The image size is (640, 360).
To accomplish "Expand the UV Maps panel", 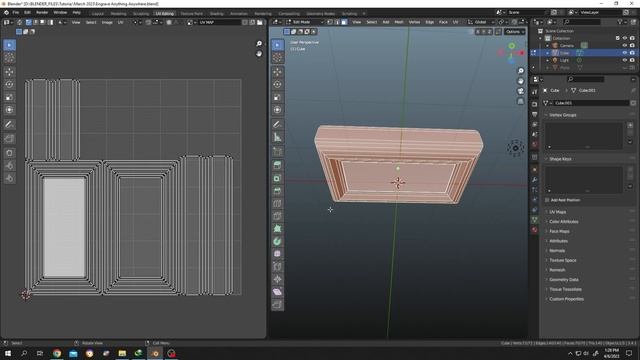I will [x=558, y=212].
